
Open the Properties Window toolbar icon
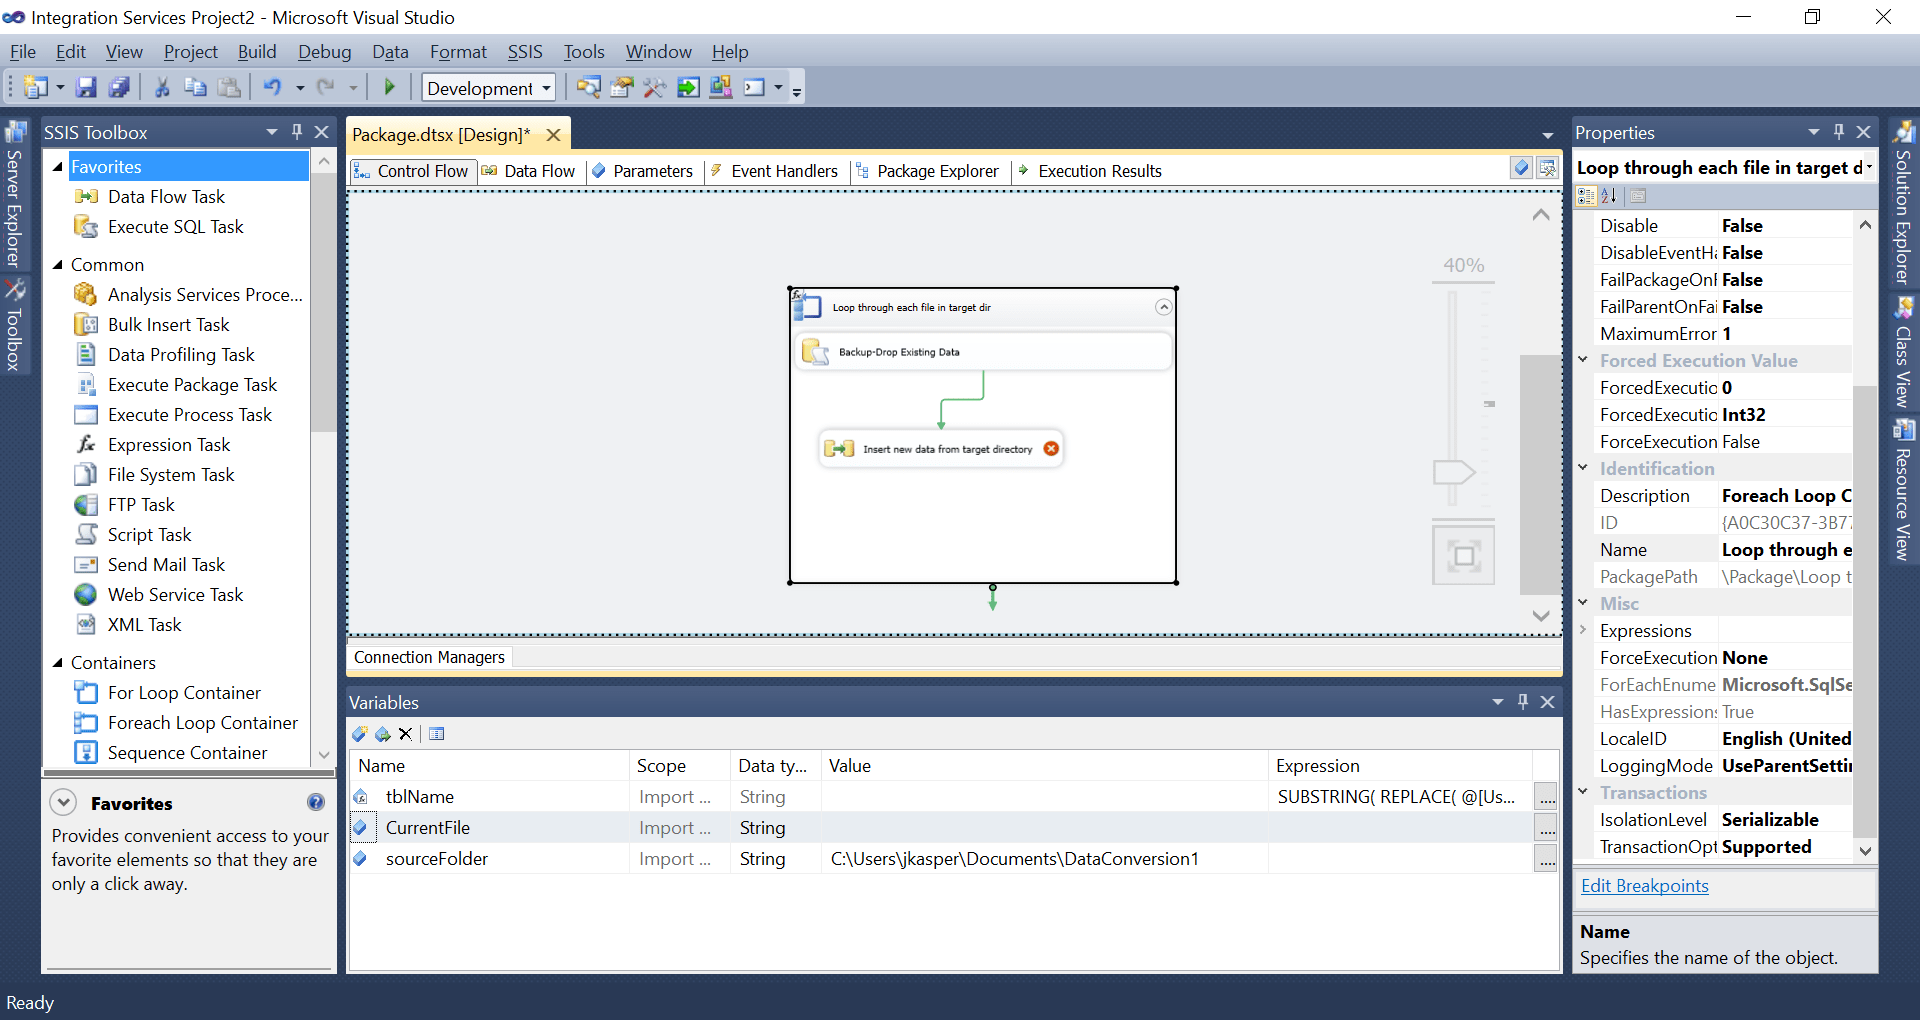point(622,88)
